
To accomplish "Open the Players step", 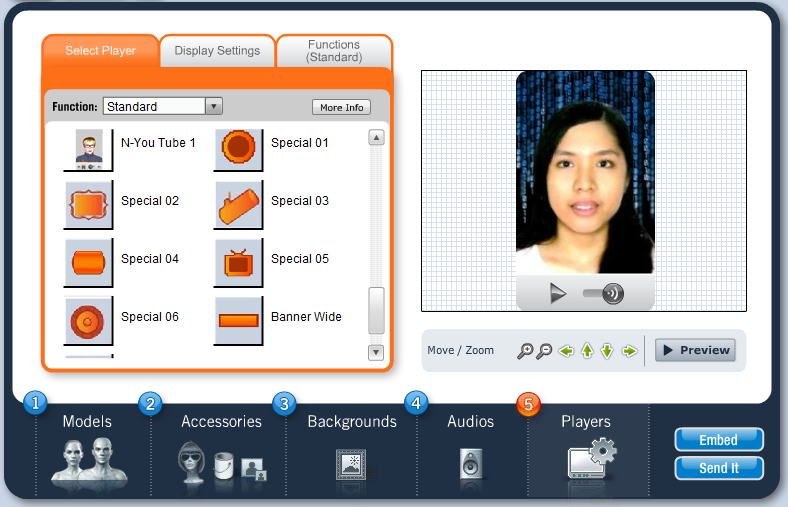I will tap(586, 451).
